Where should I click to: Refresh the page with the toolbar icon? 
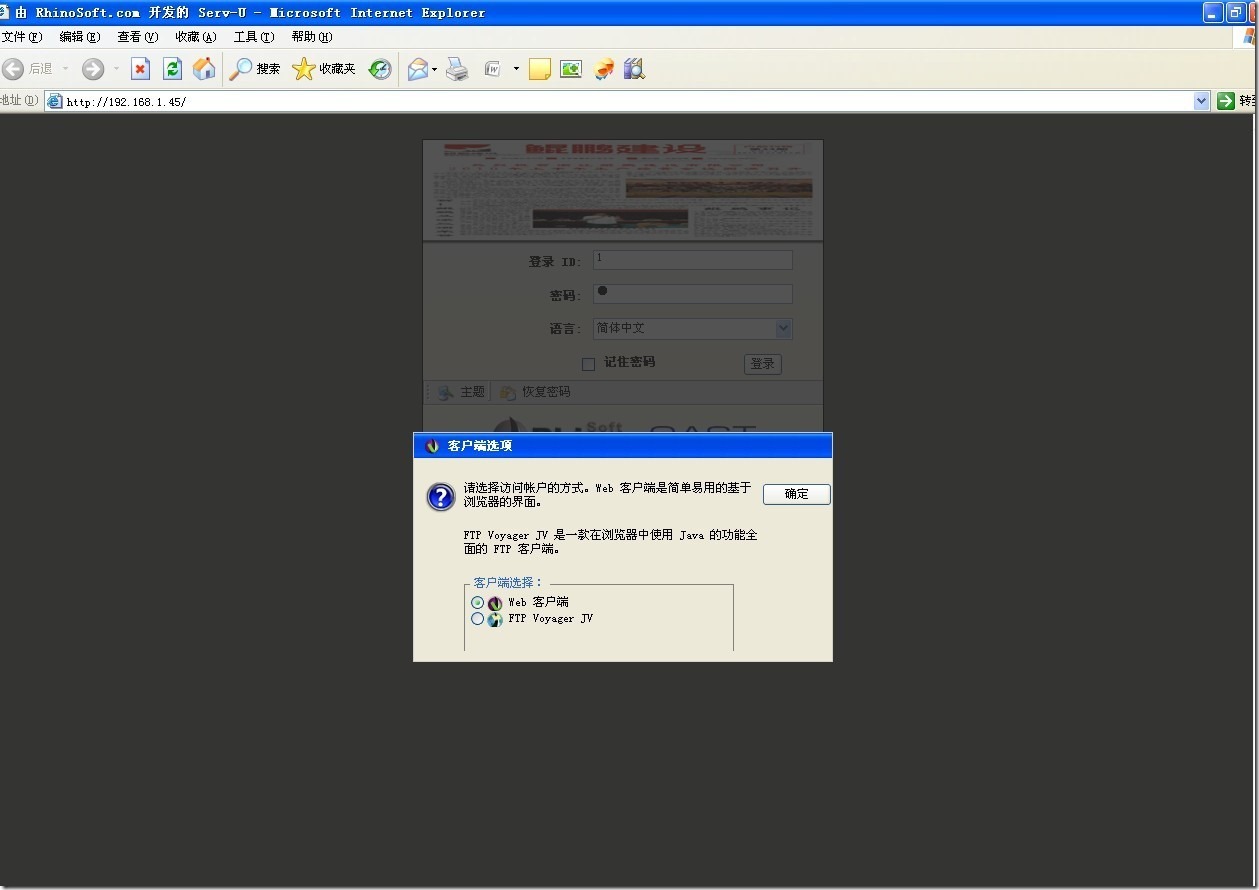click(172, 69)
